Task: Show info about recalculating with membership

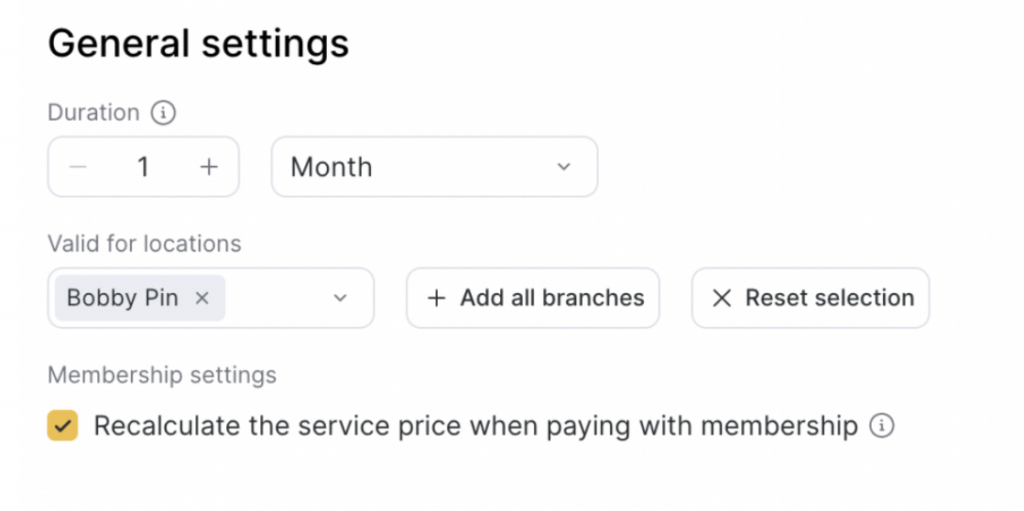Action: pos(881,426)
